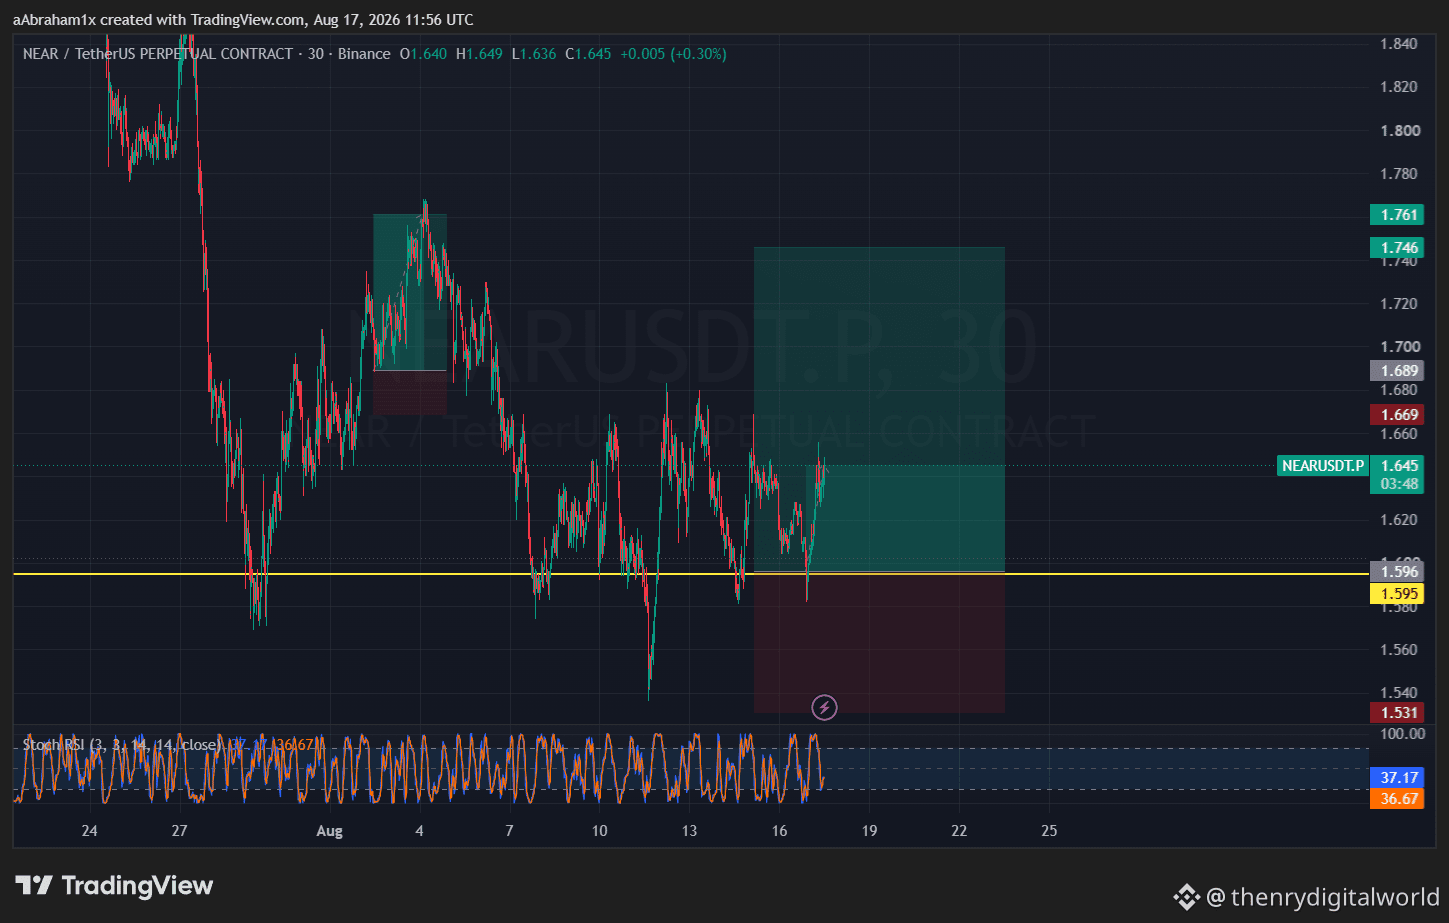Click the 1.720 price axis tick

(x=1399, y=304)
